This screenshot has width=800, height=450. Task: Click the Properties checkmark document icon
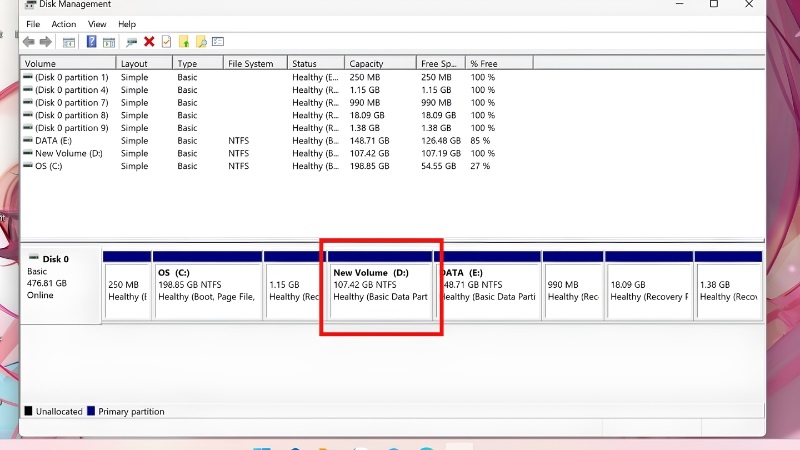click(166, 42)
